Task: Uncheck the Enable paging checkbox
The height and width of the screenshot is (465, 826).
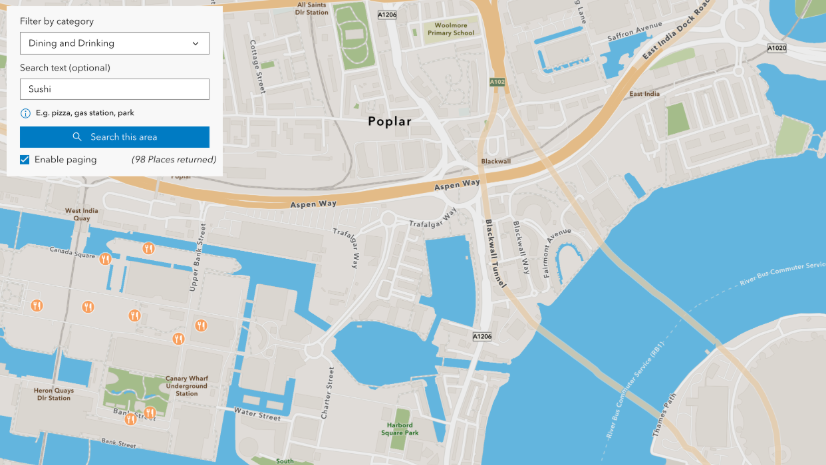Action: (25, 160)
